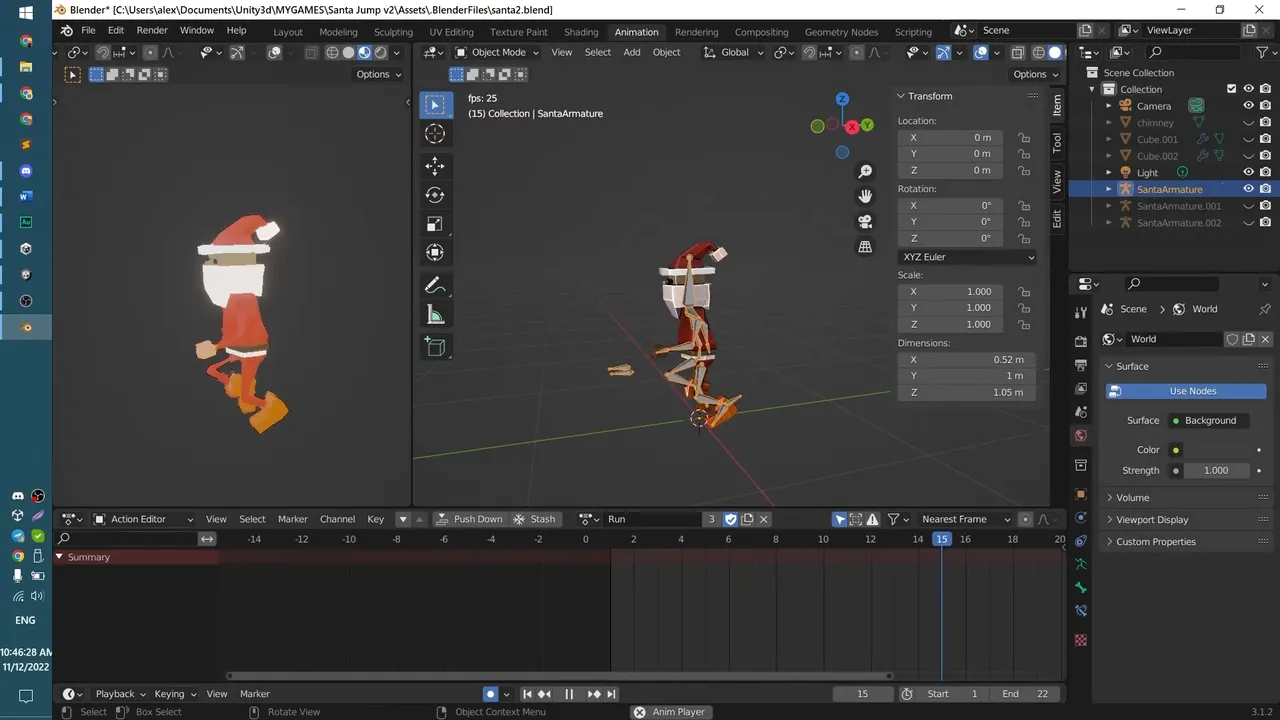Choose the Move tool
Image resolution: width=1280 pixels, height=720 pixels.
[x=435, y=166]
